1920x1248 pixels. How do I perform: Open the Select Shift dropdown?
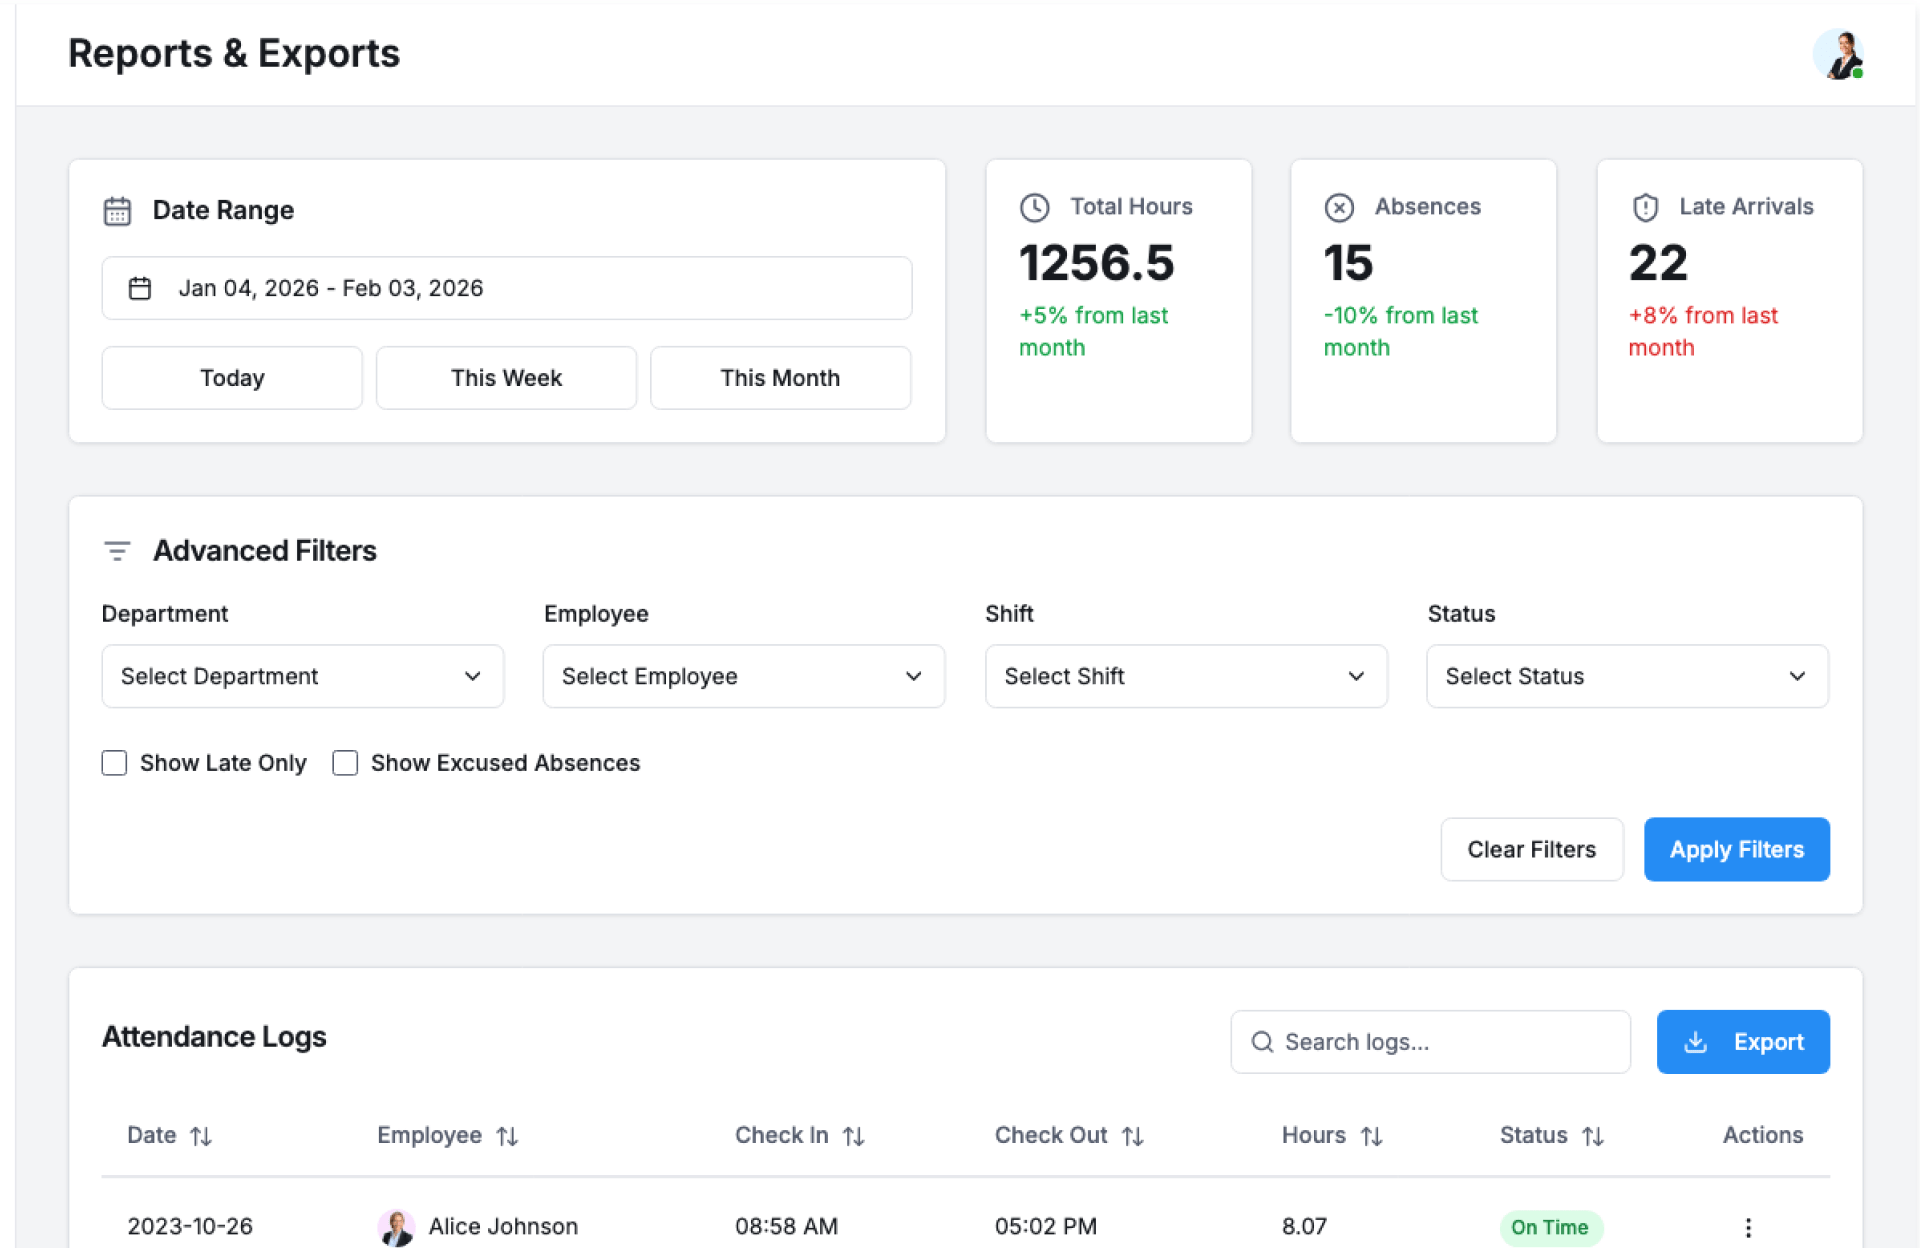(x=1185, y=676)
